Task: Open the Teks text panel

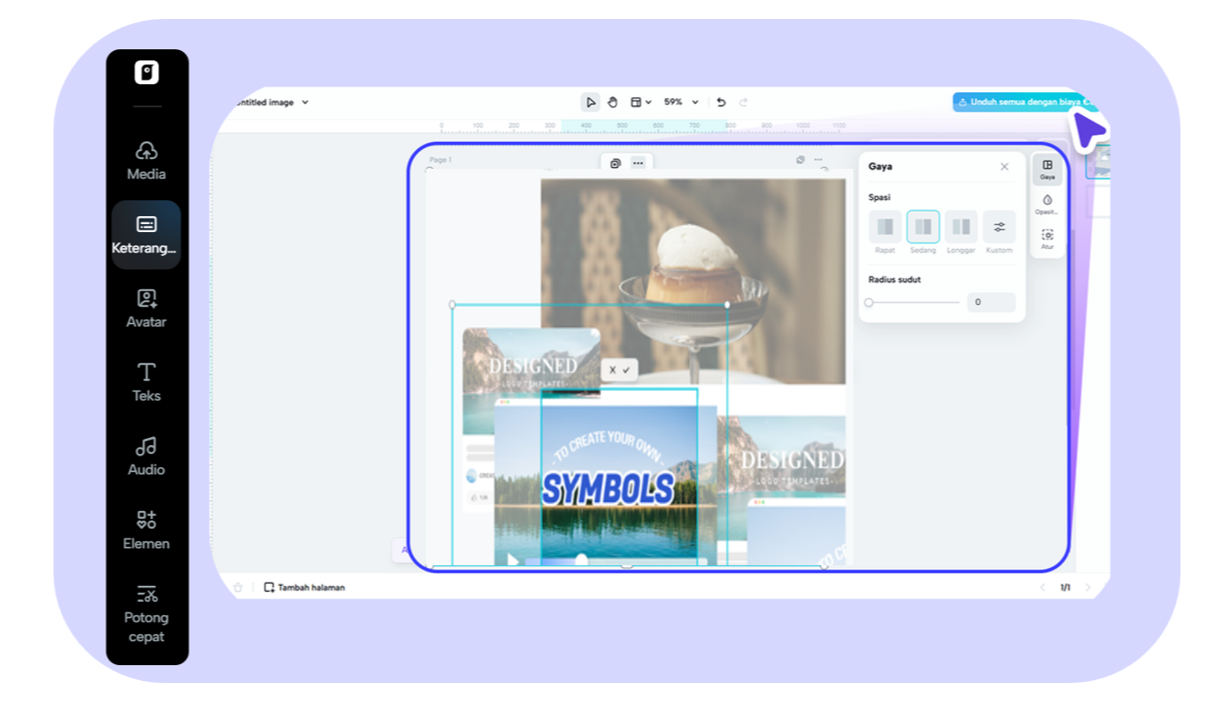Action: tap(146, 382)
